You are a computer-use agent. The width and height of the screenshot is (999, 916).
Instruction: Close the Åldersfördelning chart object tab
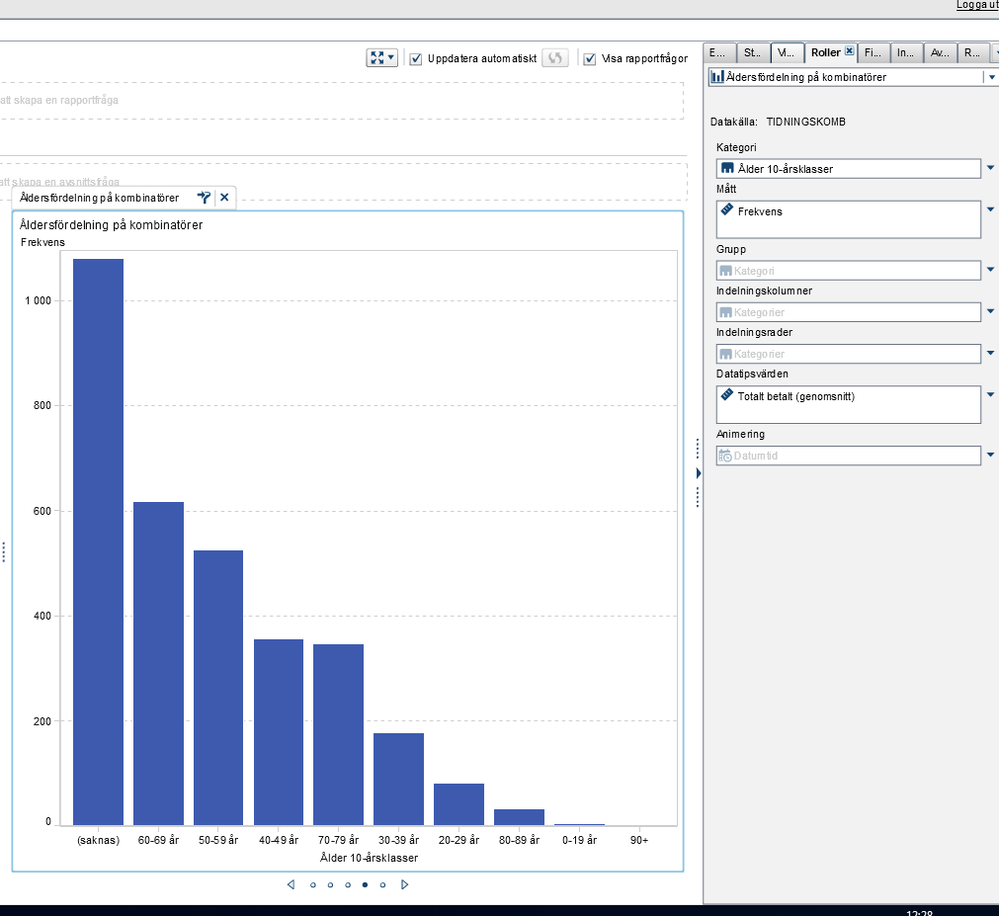[x=224, y=198]
